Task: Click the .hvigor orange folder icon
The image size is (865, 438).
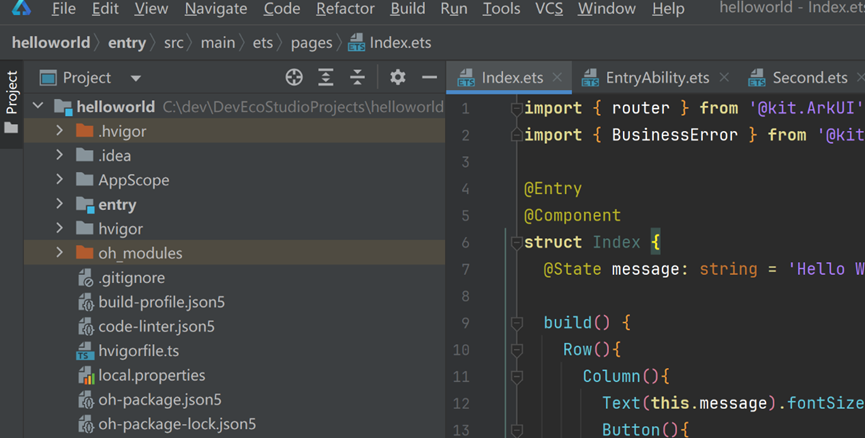Action: [x=84, y=131]
